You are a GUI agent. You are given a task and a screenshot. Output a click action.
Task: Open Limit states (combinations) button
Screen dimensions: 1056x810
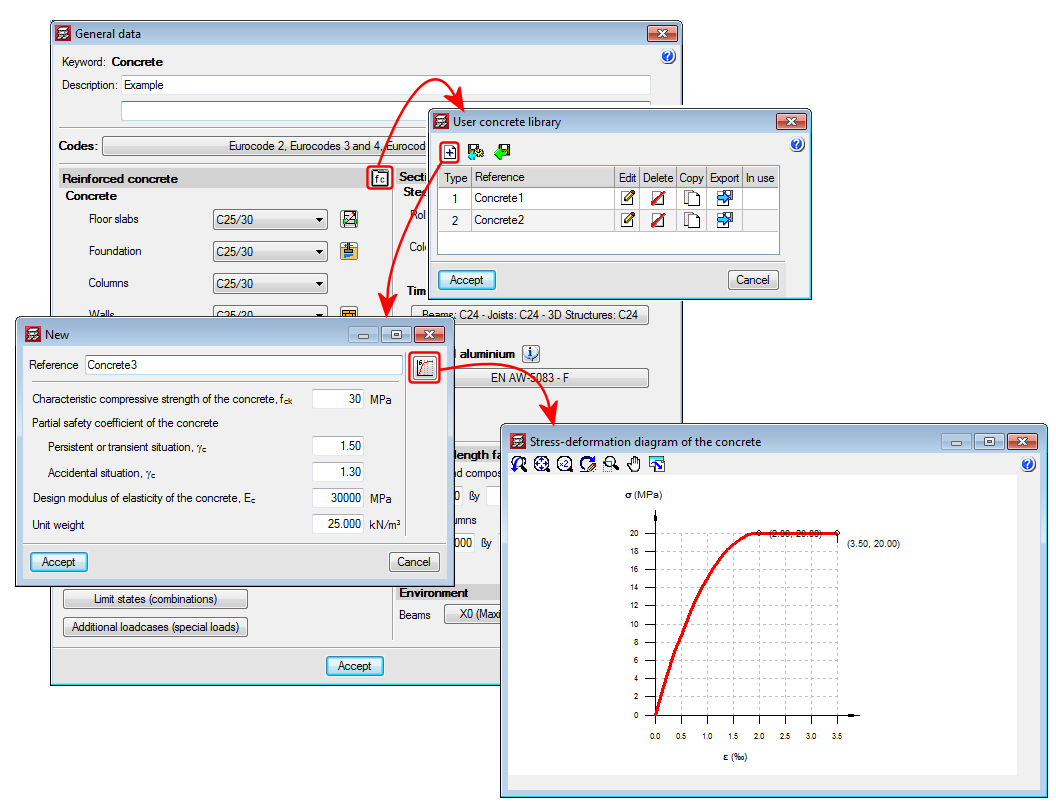click(155, 599)
